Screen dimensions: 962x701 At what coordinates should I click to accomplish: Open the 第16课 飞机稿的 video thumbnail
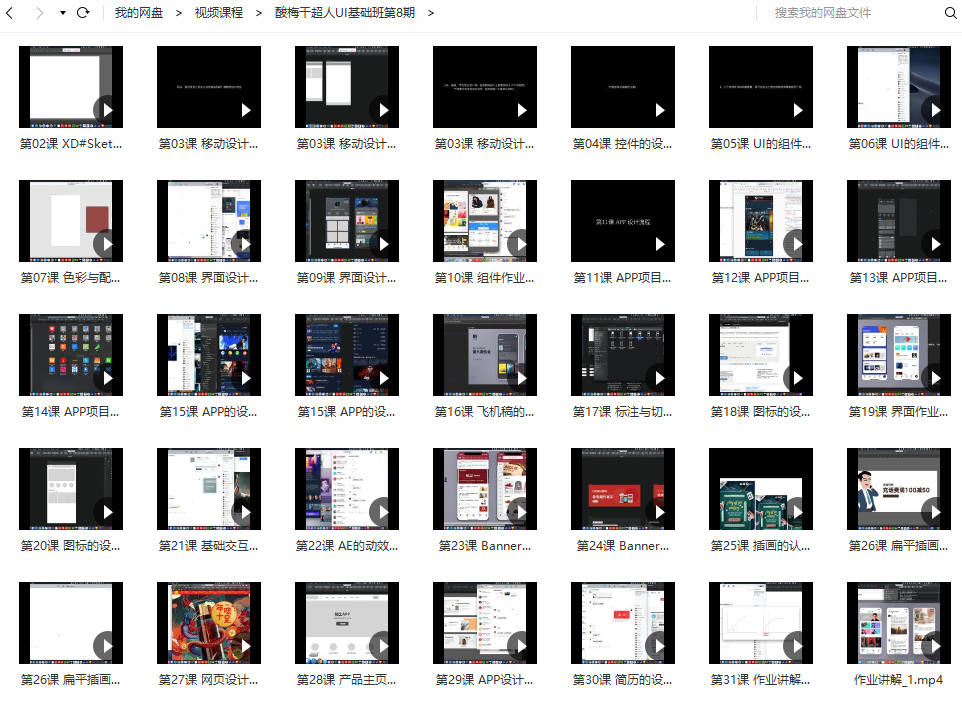pyautogui.click(x=484, y=355)
